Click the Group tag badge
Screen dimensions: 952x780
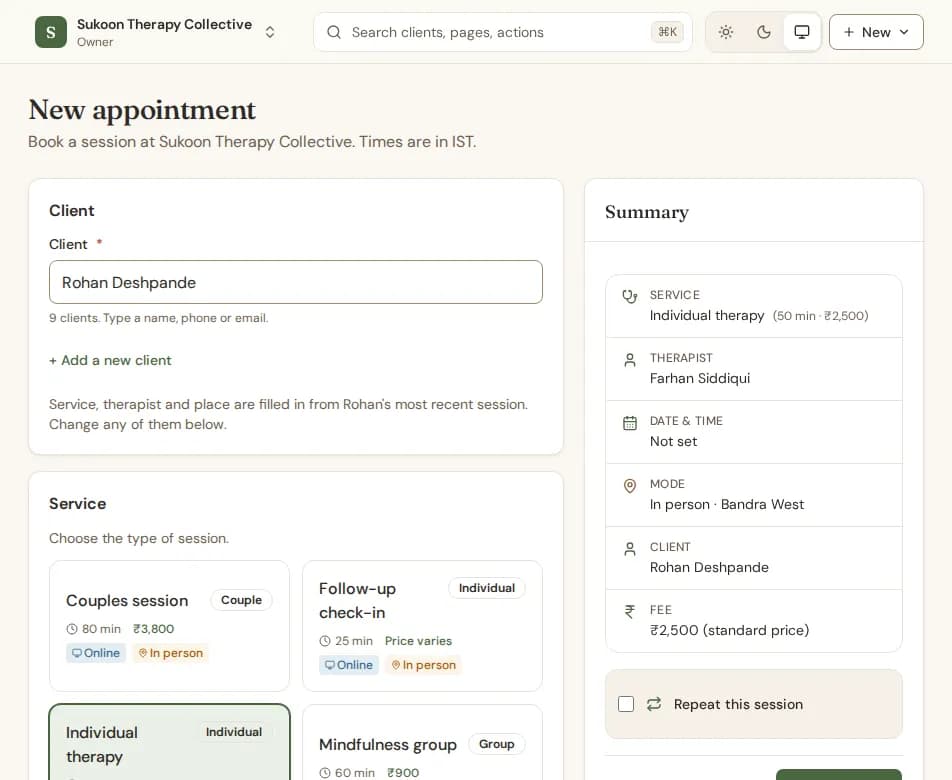[x=496, y=744]
